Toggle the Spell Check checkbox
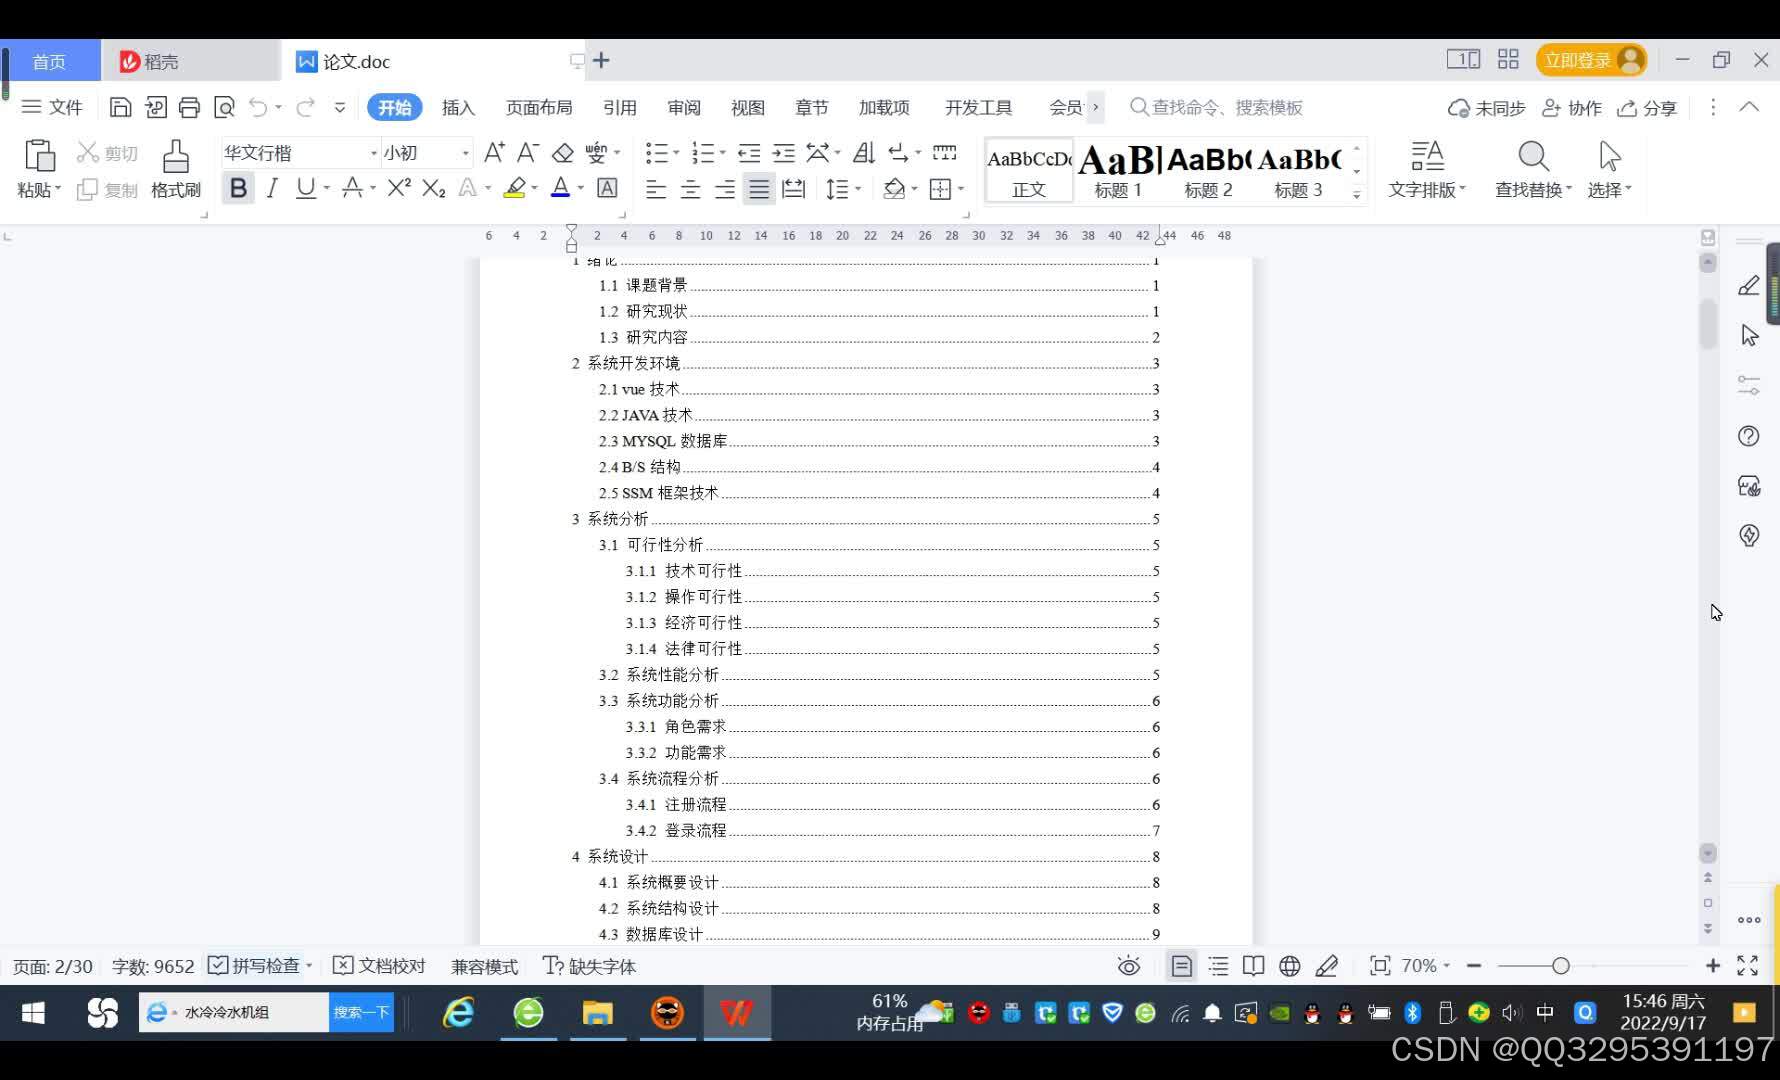This screenshot has width=1780, height=1080. pos(217,965)
